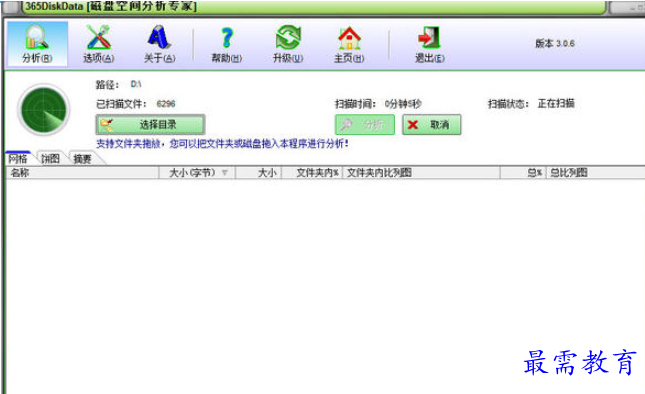Click the scanned files count 6296

(x=166, y=104)
